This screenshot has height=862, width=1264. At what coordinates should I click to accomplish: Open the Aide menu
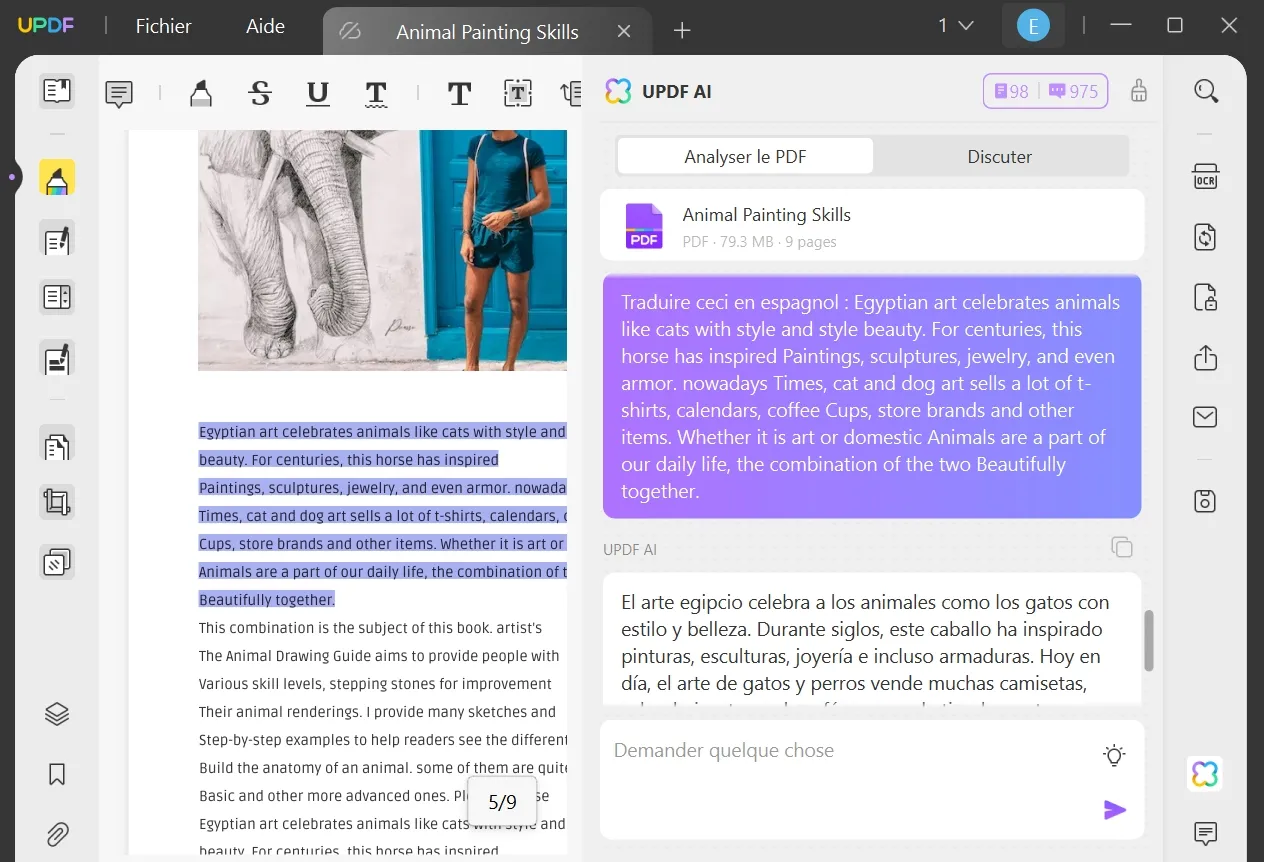(264, 26)
